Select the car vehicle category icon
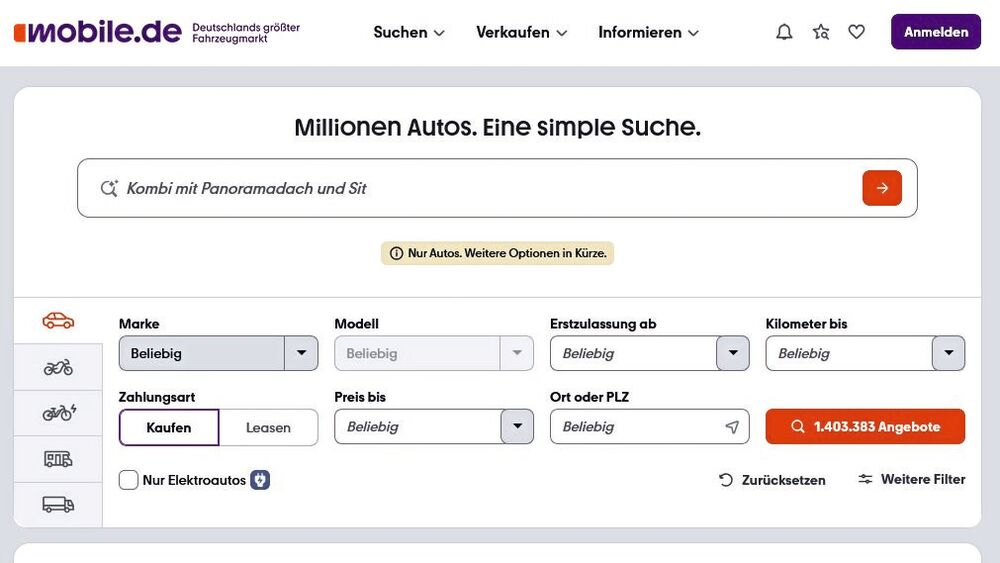This screenshot has height=563, width=1000. (x=58, y=321)
